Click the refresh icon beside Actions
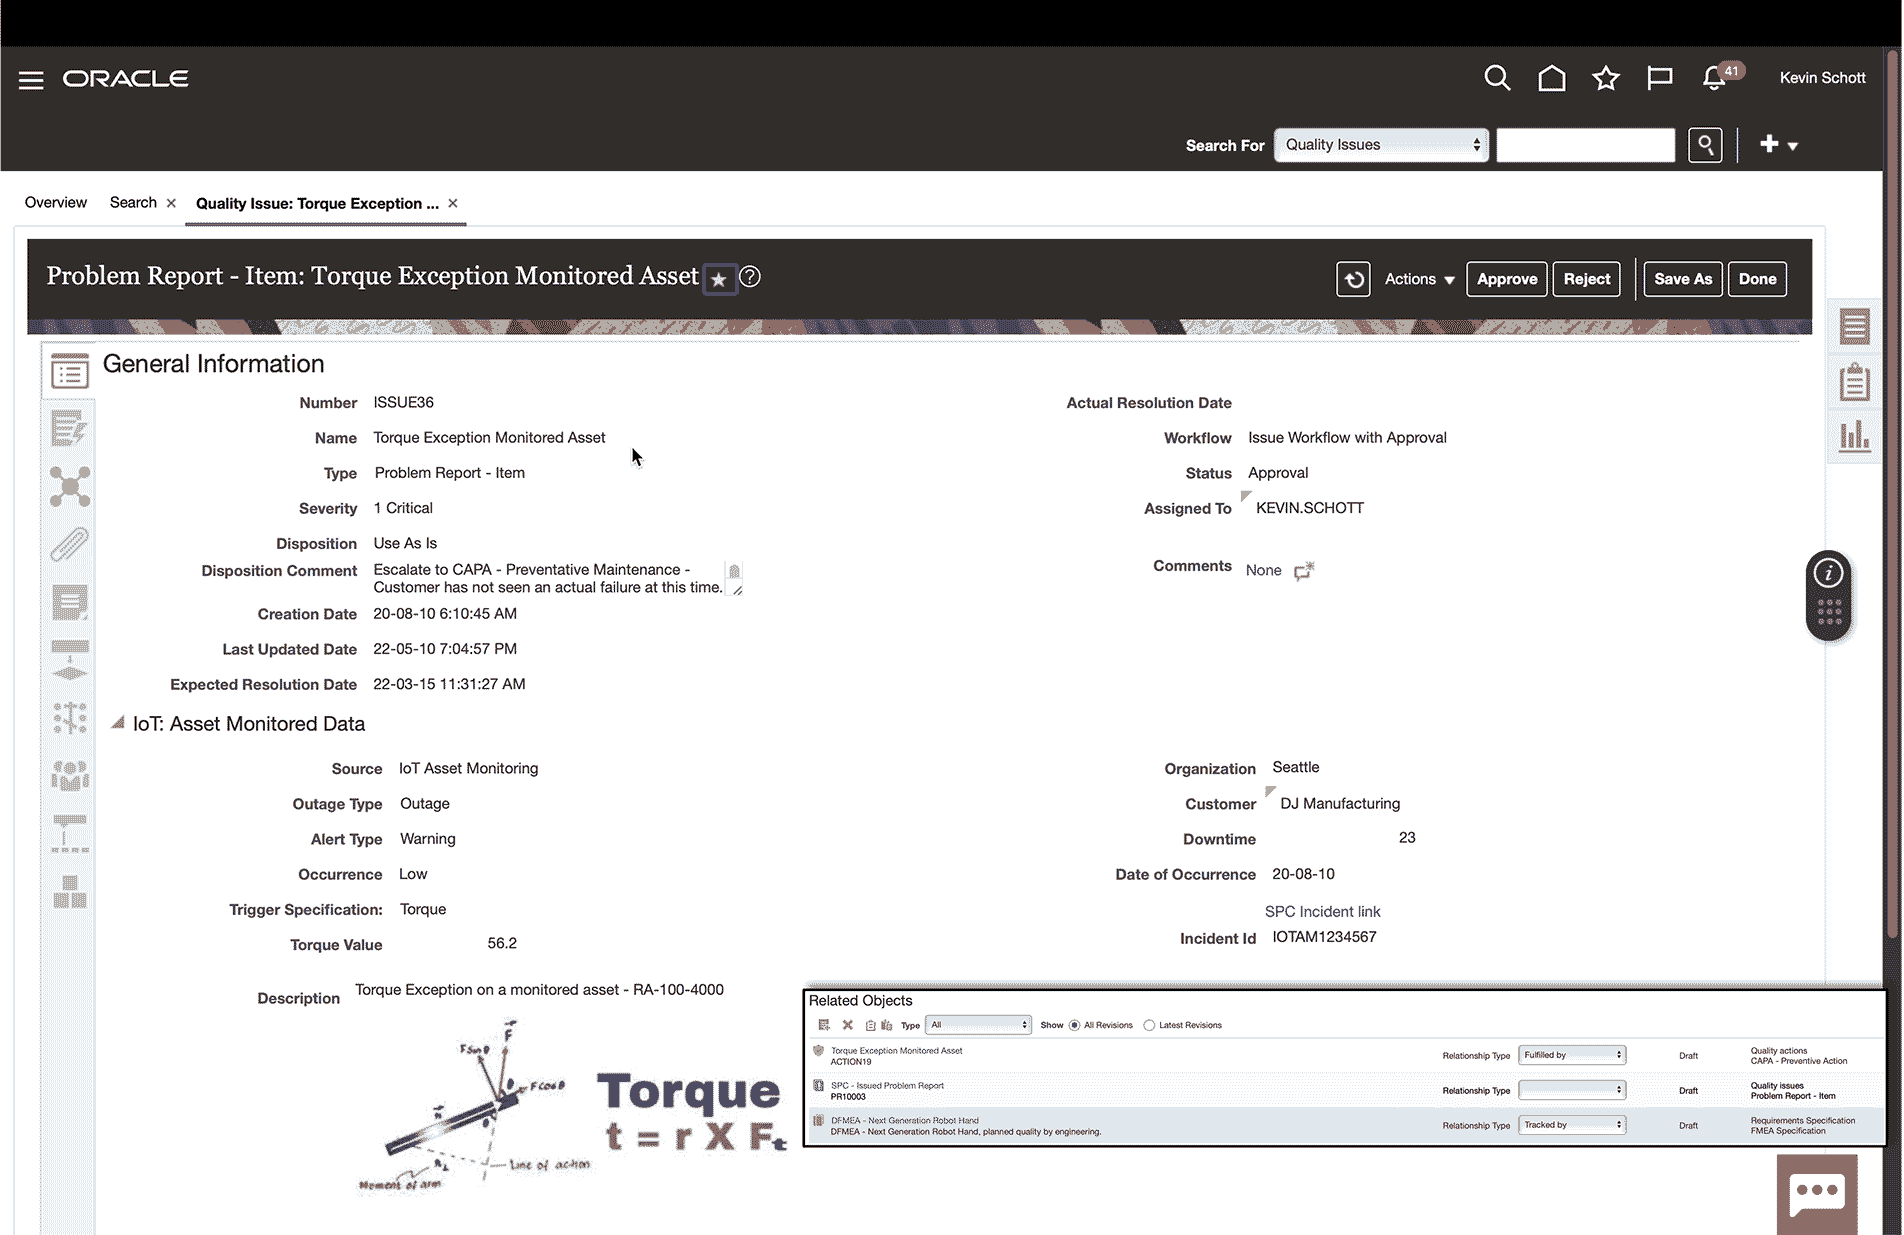 [1353, 279]
